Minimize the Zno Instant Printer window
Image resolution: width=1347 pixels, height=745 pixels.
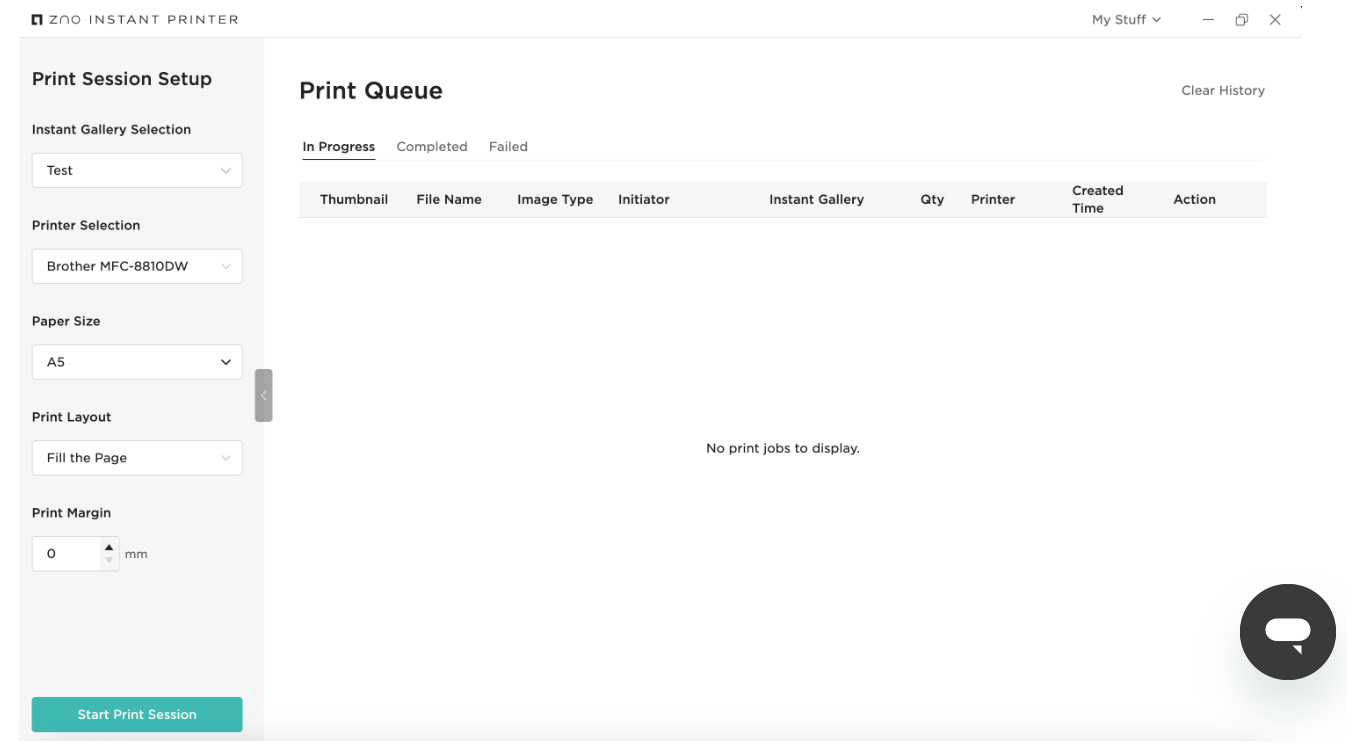(1208, 20)
